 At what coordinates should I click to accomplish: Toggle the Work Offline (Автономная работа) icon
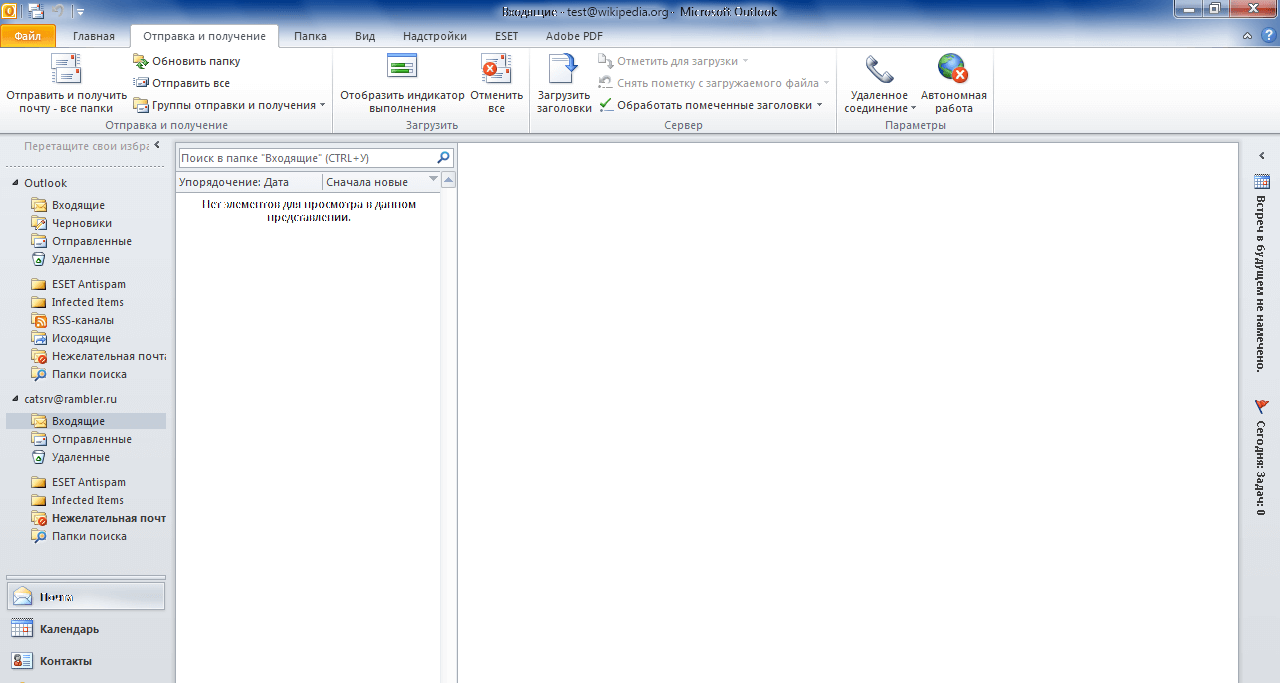[953, 68]
